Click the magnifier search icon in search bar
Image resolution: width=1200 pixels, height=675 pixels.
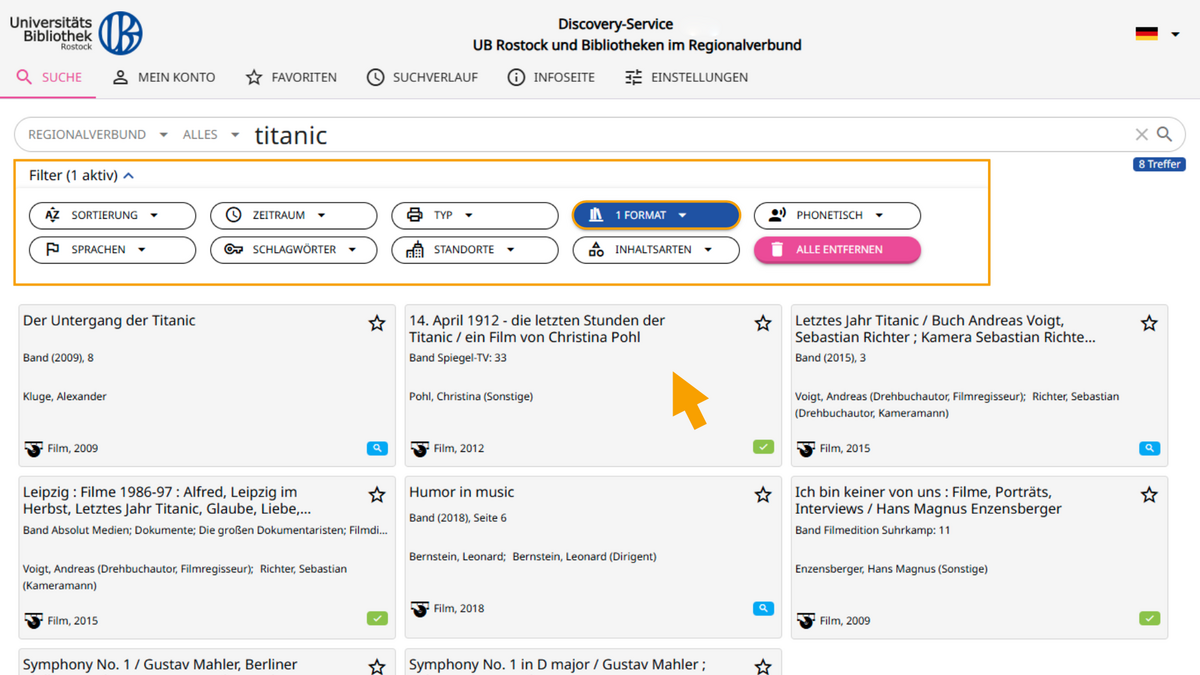(x=1164, y=134)
